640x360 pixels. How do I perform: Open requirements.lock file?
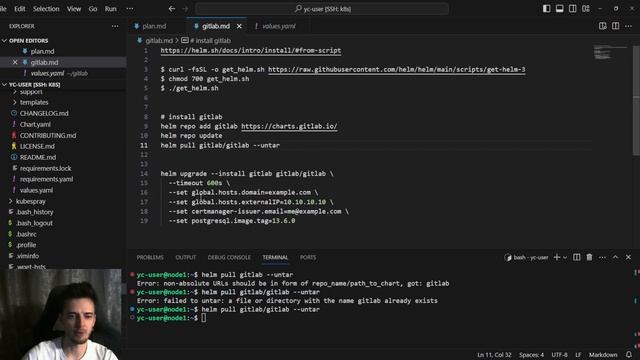45,168
